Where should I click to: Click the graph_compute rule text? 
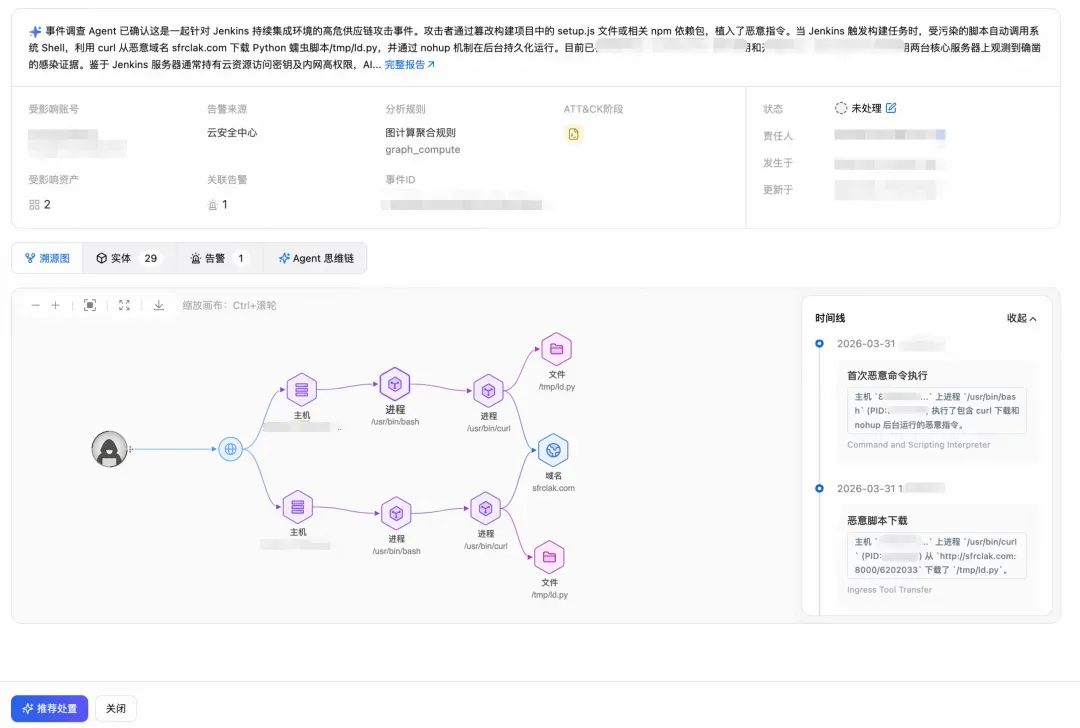coord(422,149)
